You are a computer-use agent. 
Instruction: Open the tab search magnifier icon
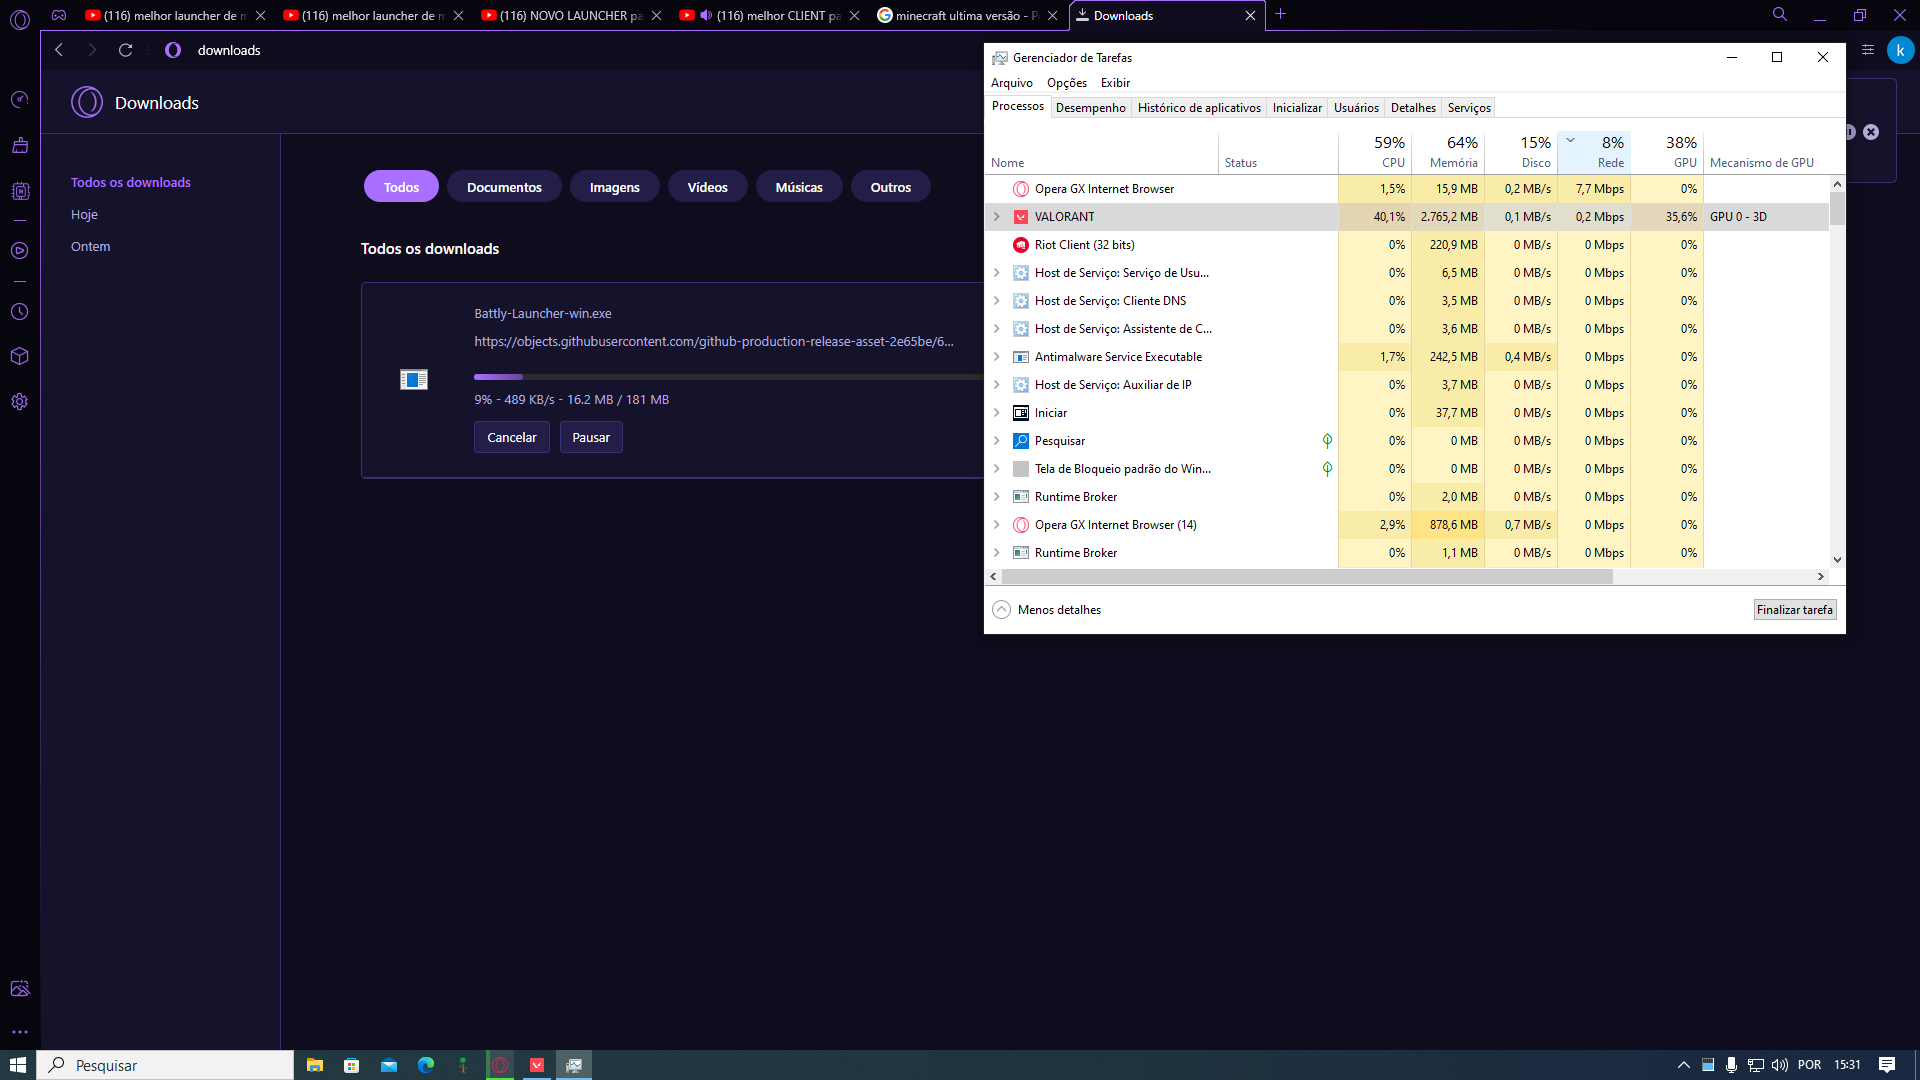tap(1780, 15)
